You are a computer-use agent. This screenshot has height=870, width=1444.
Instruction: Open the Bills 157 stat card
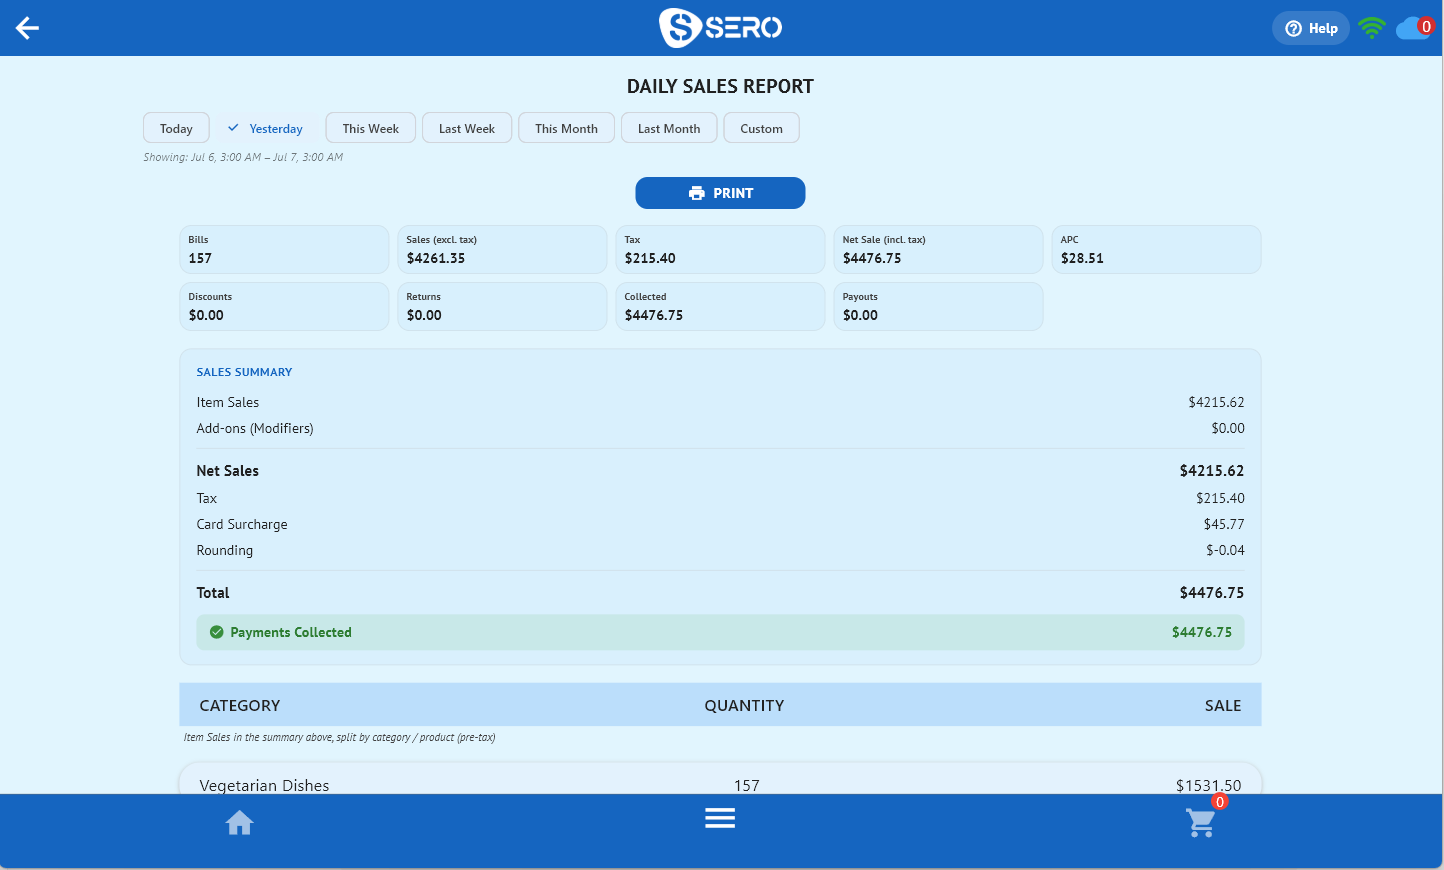[284, 249]
